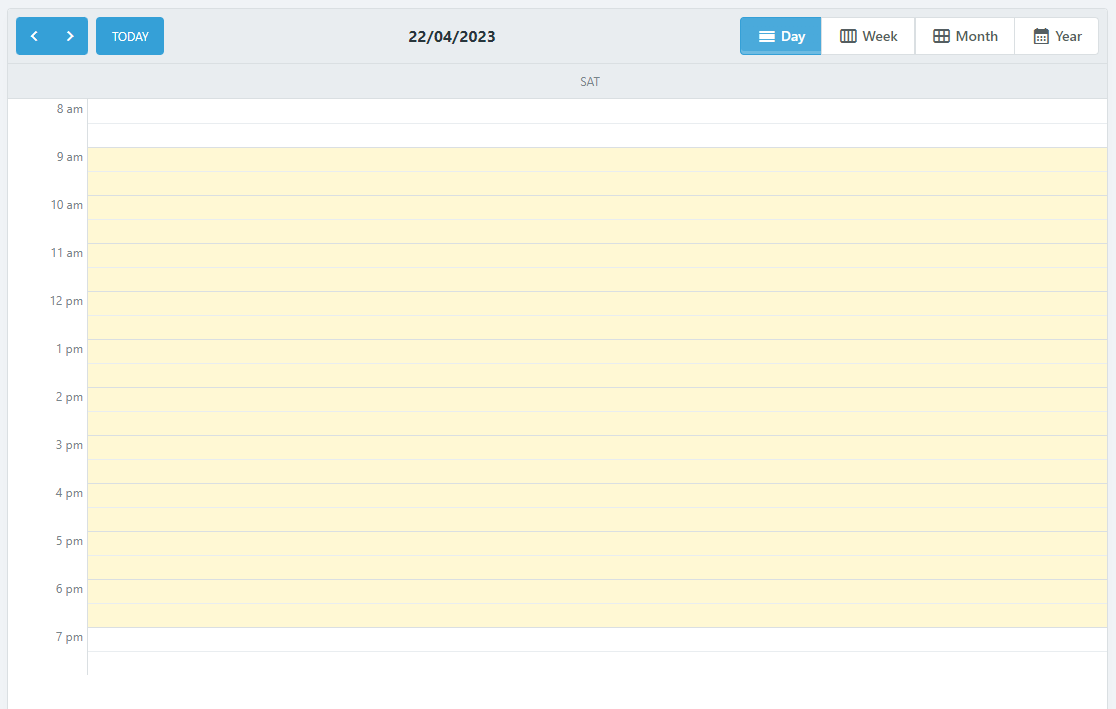
Task: Click the 9 am time label
Action: (70, 157)
